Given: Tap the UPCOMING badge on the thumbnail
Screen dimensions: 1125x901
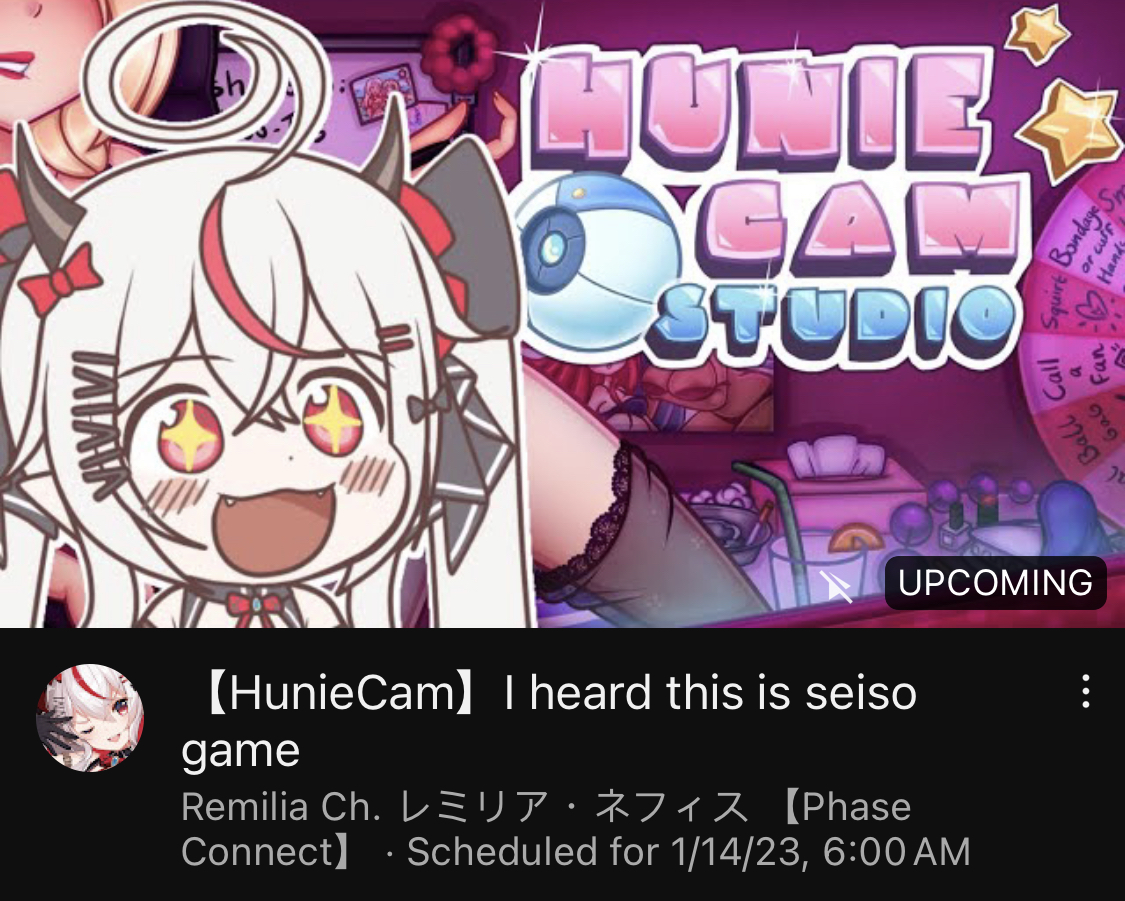Looking at the screenshot, I should 995,582.
